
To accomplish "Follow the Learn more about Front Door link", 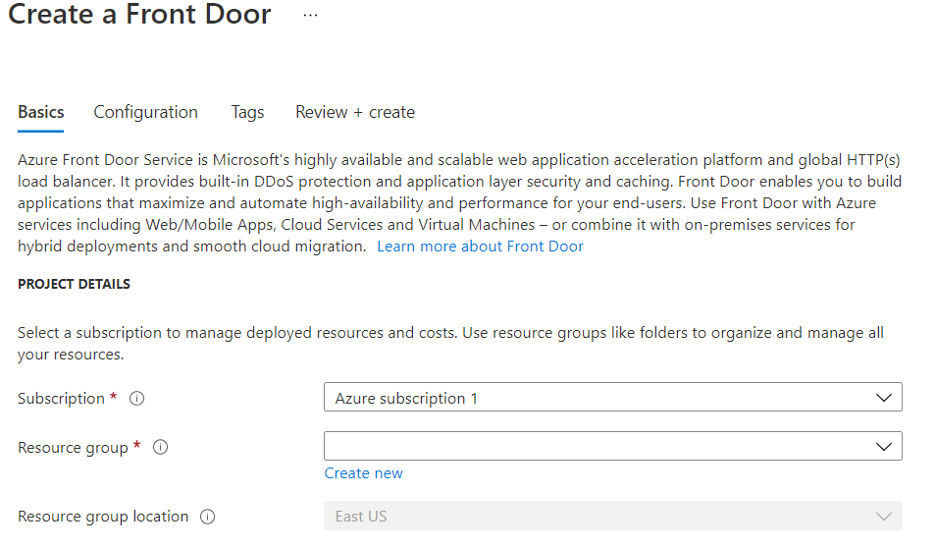I will 480,246.
